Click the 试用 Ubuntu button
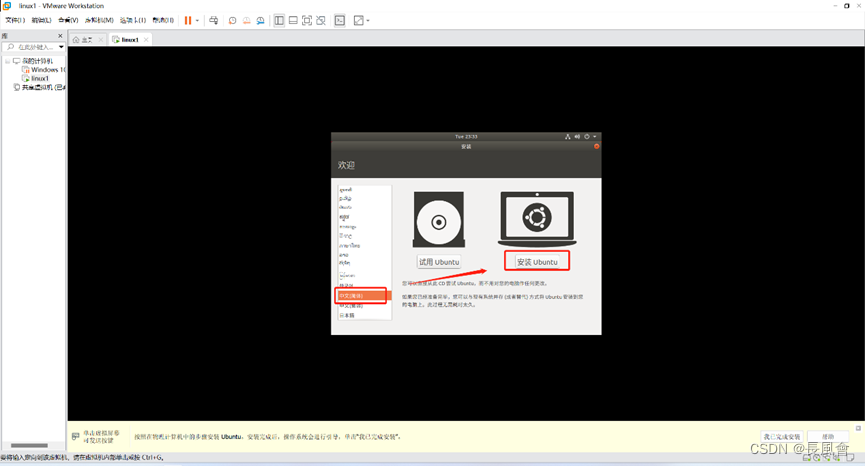The image size is (865, 466). pos(439,262)
